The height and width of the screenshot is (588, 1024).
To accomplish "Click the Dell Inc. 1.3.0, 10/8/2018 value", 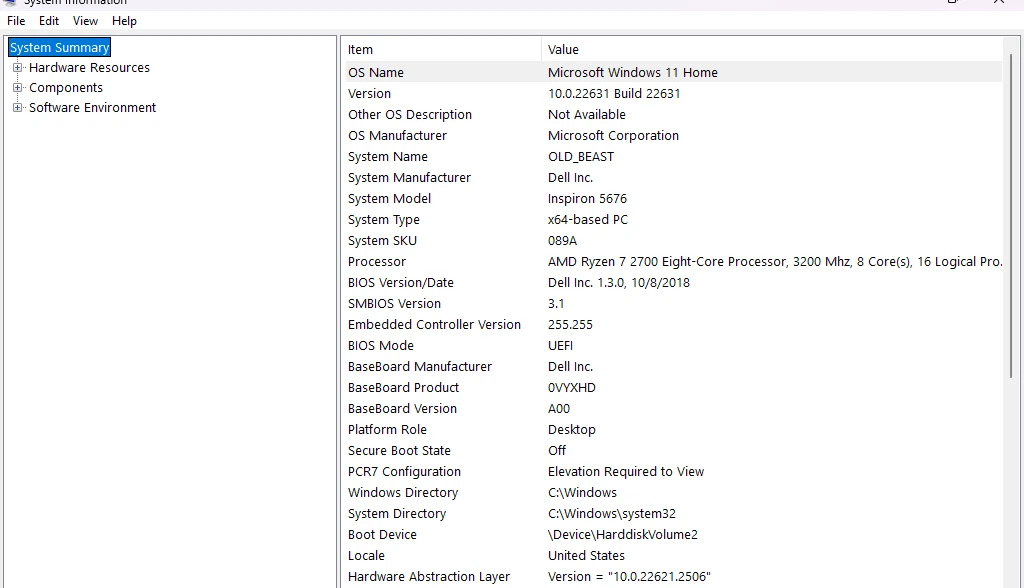I will (x=618, y=282).
